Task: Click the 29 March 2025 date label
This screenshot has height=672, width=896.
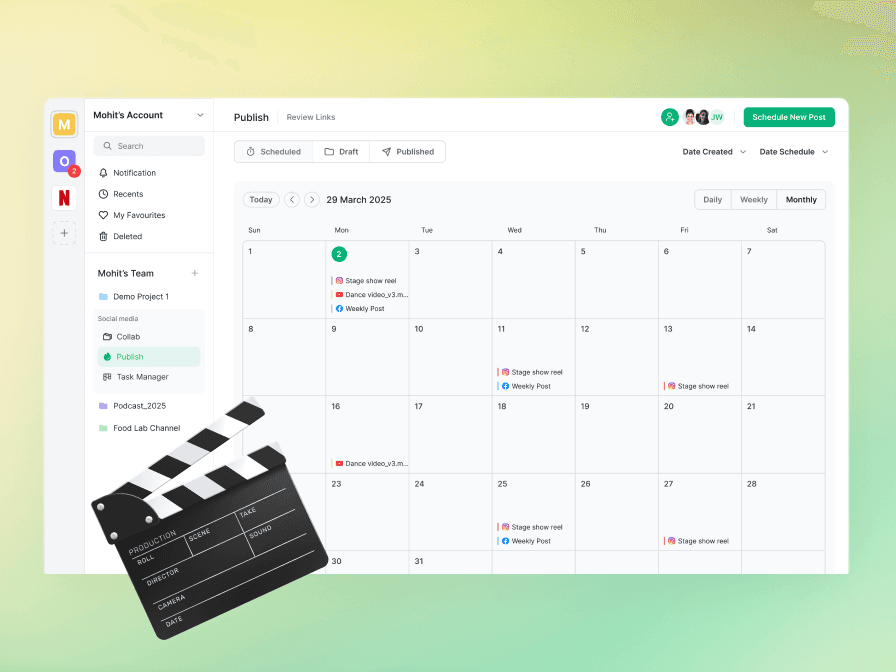Action: (359, 199)
